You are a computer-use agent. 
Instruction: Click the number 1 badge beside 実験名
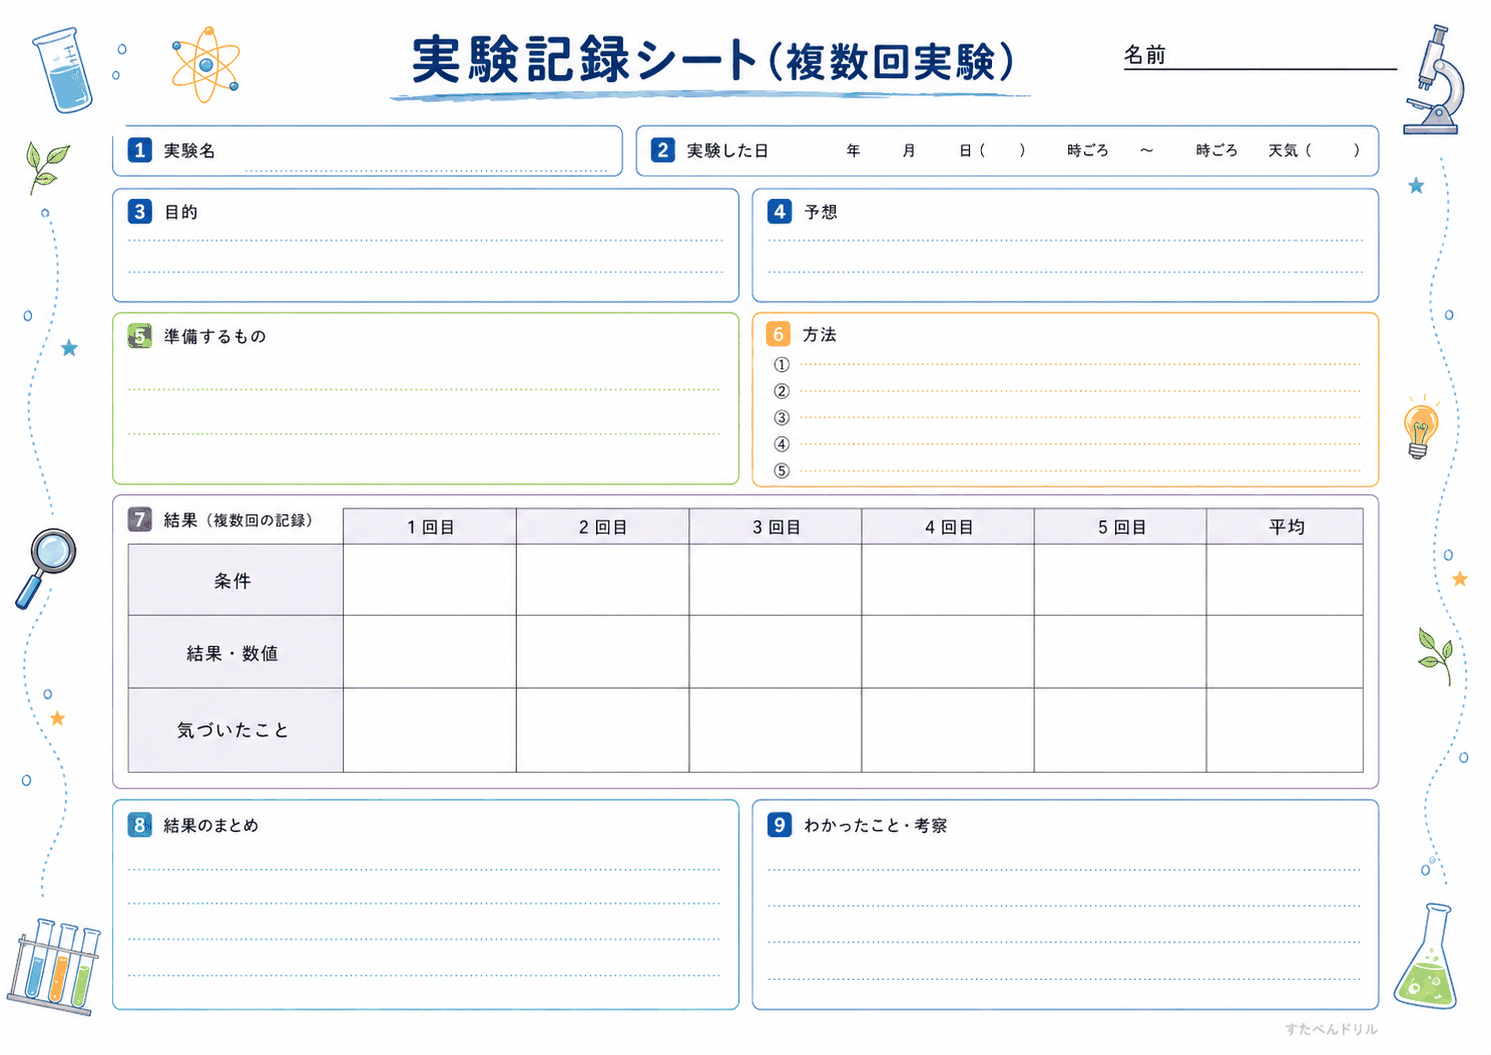(139, 150)
